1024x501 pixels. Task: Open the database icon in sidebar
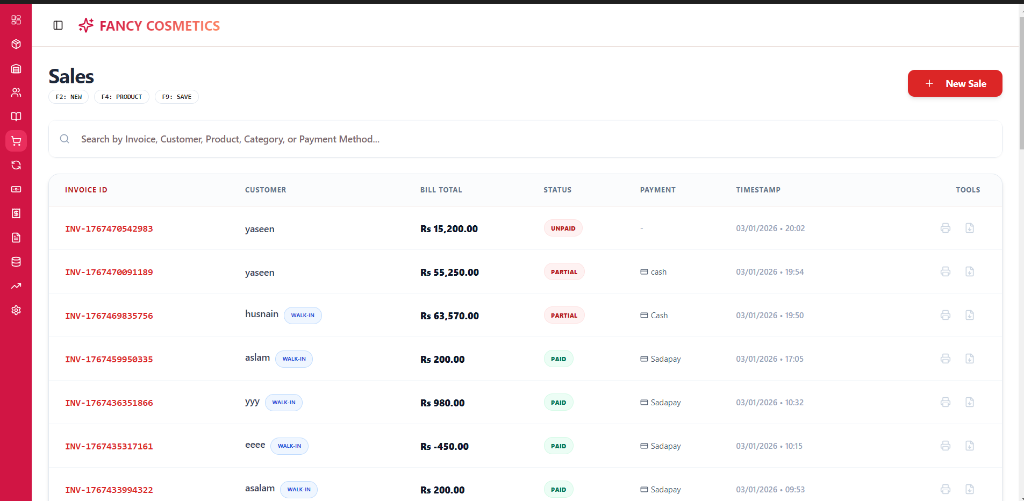[16, 262]
